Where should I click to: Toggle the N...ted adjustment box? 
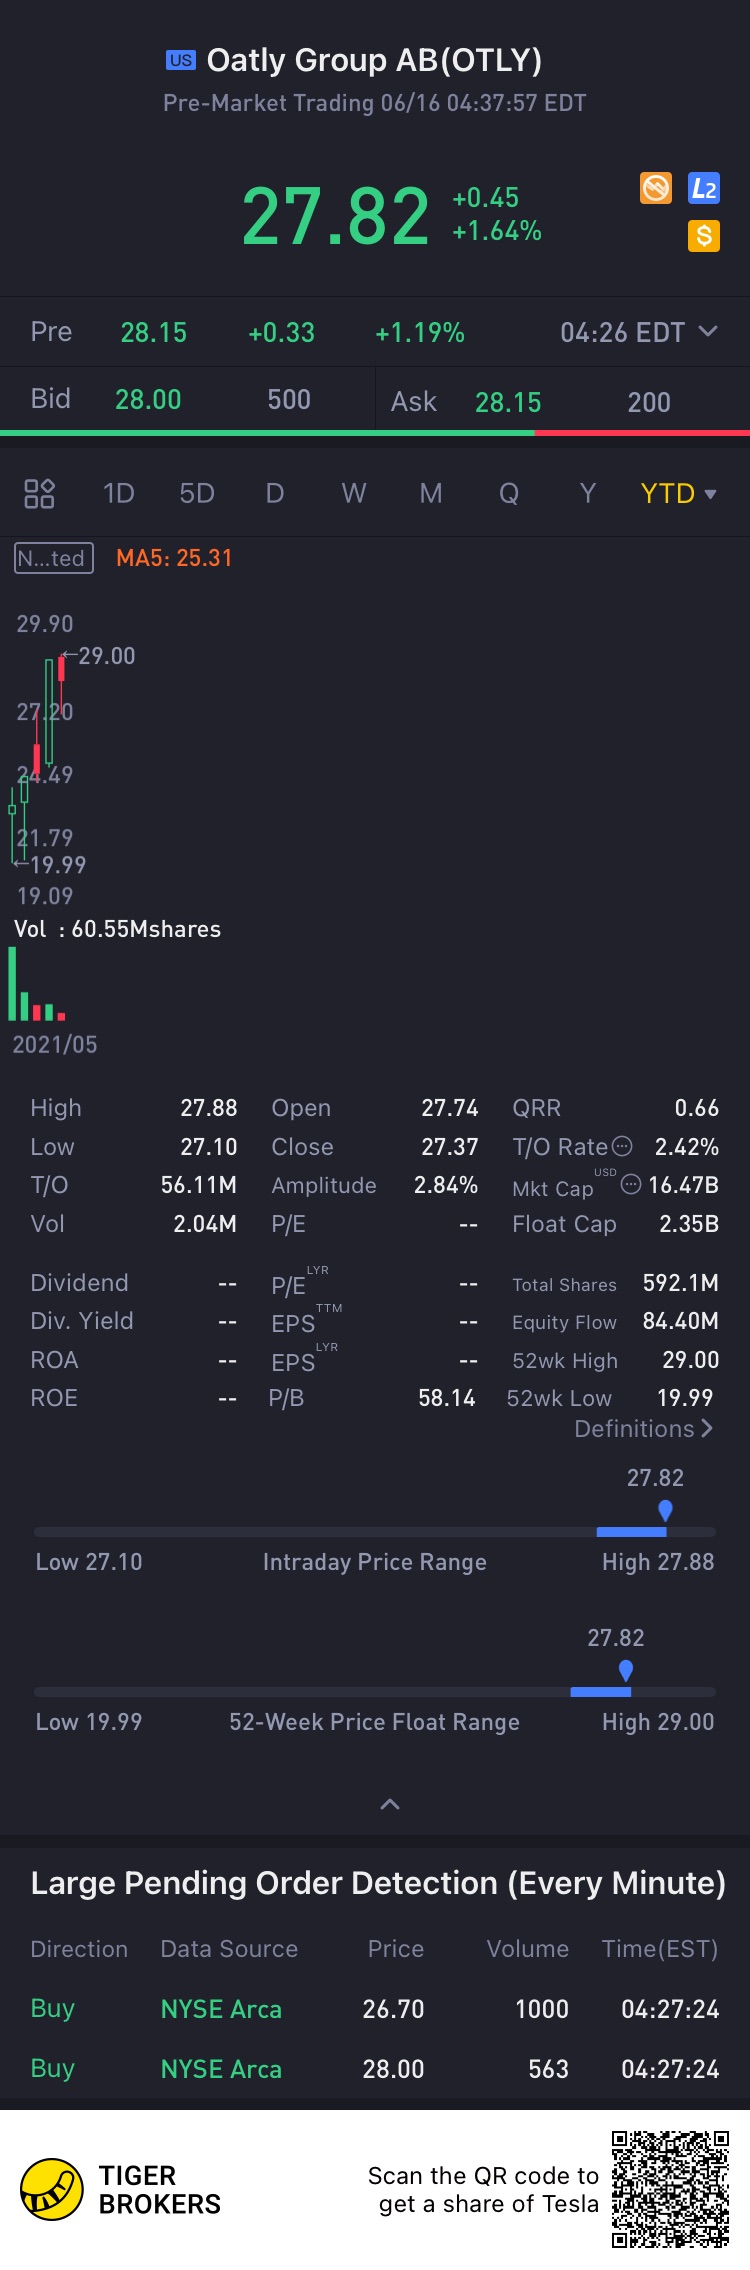[54, 558]
